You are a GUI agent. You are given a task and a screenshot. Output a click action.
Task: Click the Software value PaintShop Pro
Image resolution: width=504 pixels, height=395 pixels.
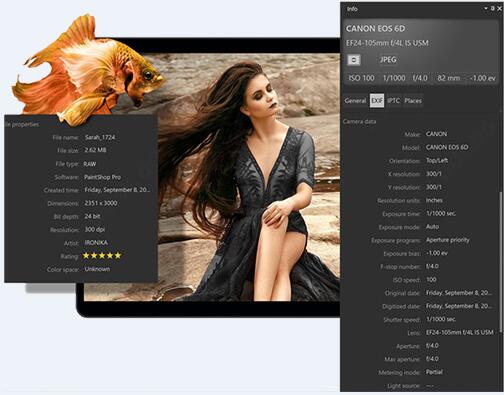point(103,177)
